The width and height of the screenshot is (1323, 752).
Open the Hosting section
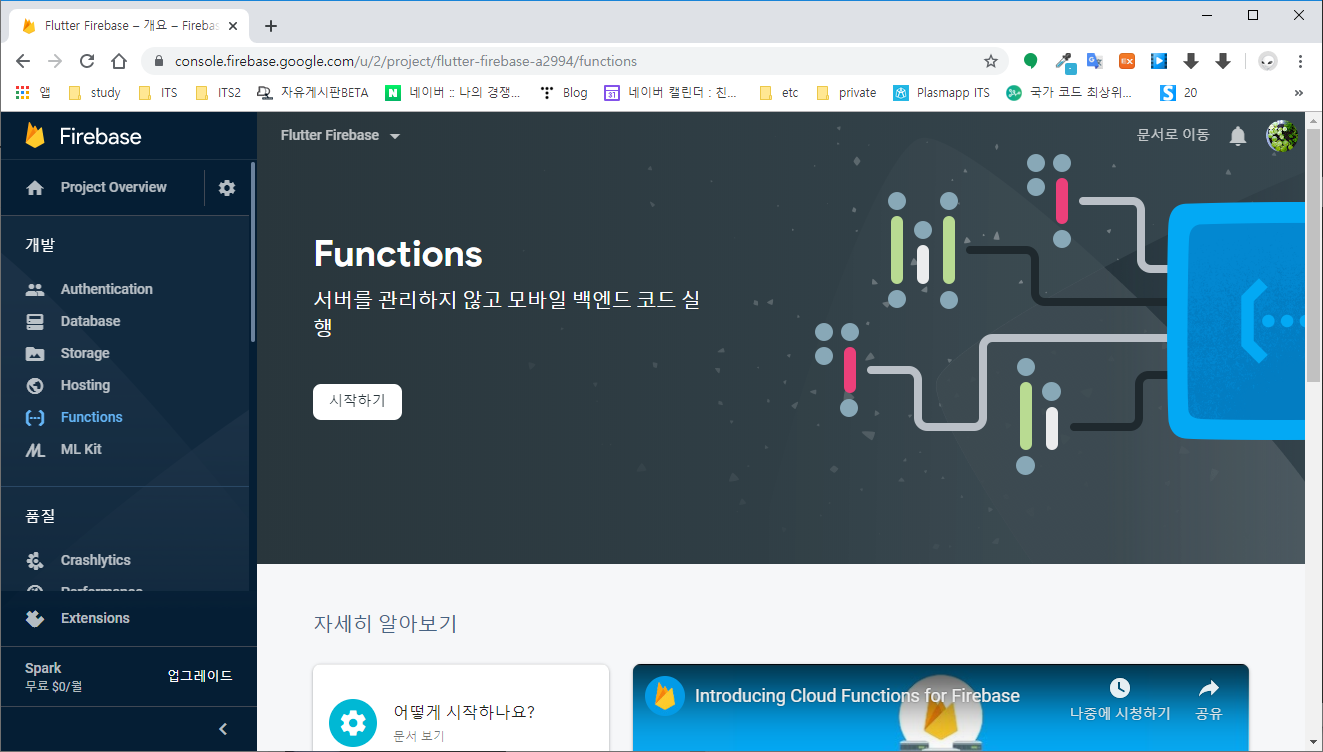pyautogui.click(x=85, y=385)
